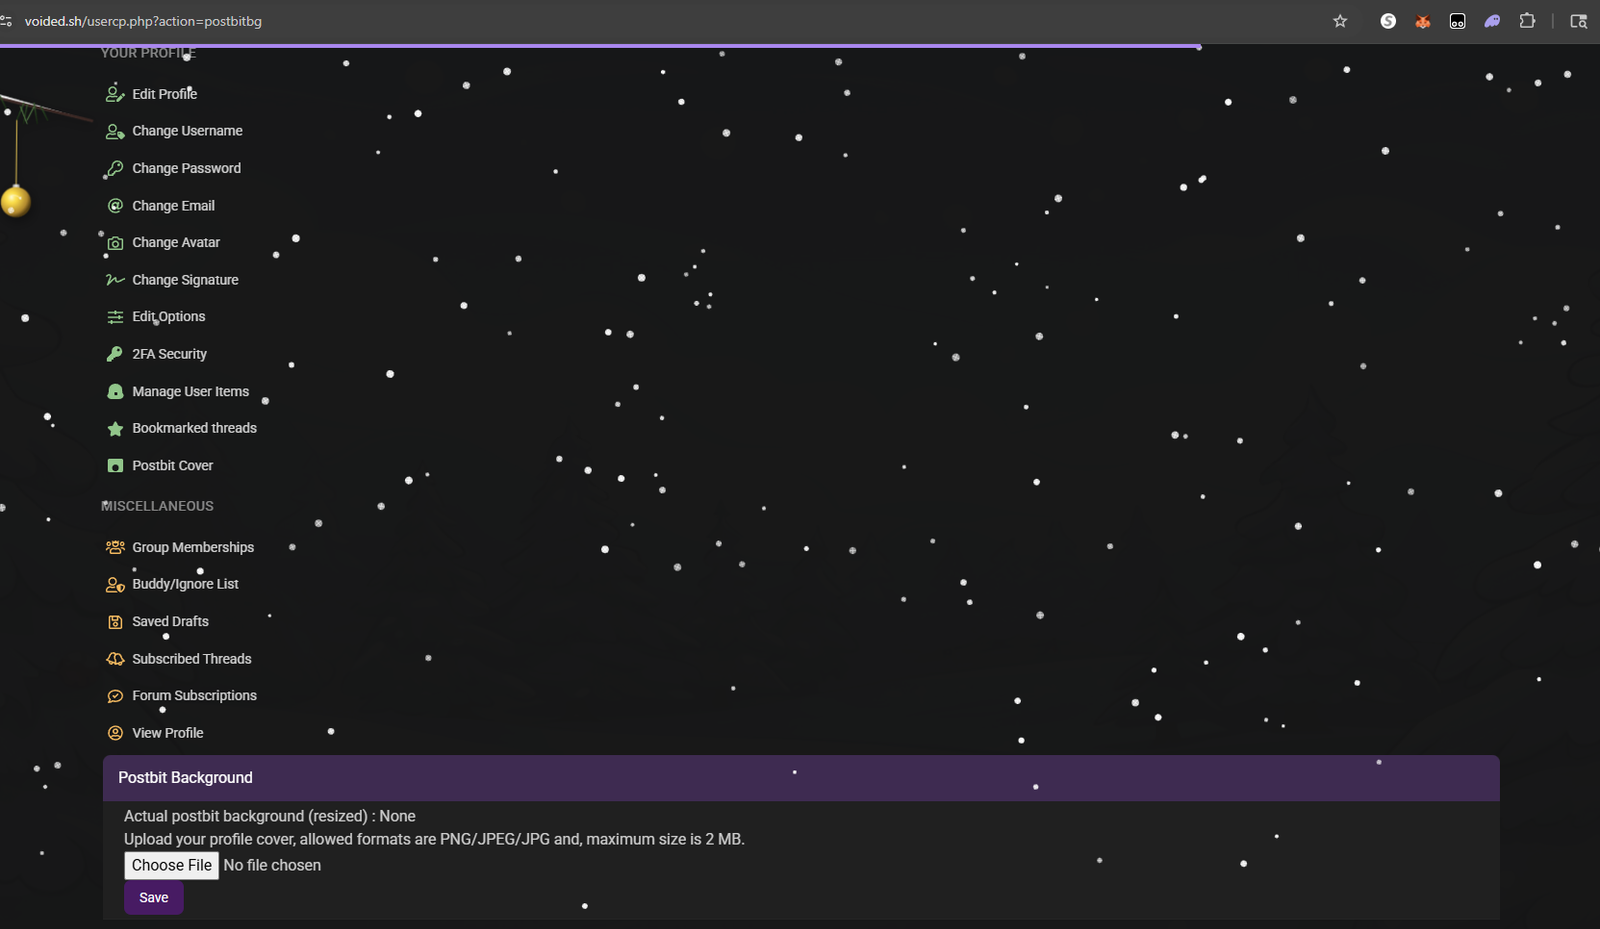The image size is (1600, 929).
Task: Select the Change Signature squiggle icon
Action: click(x=115, y=279)
